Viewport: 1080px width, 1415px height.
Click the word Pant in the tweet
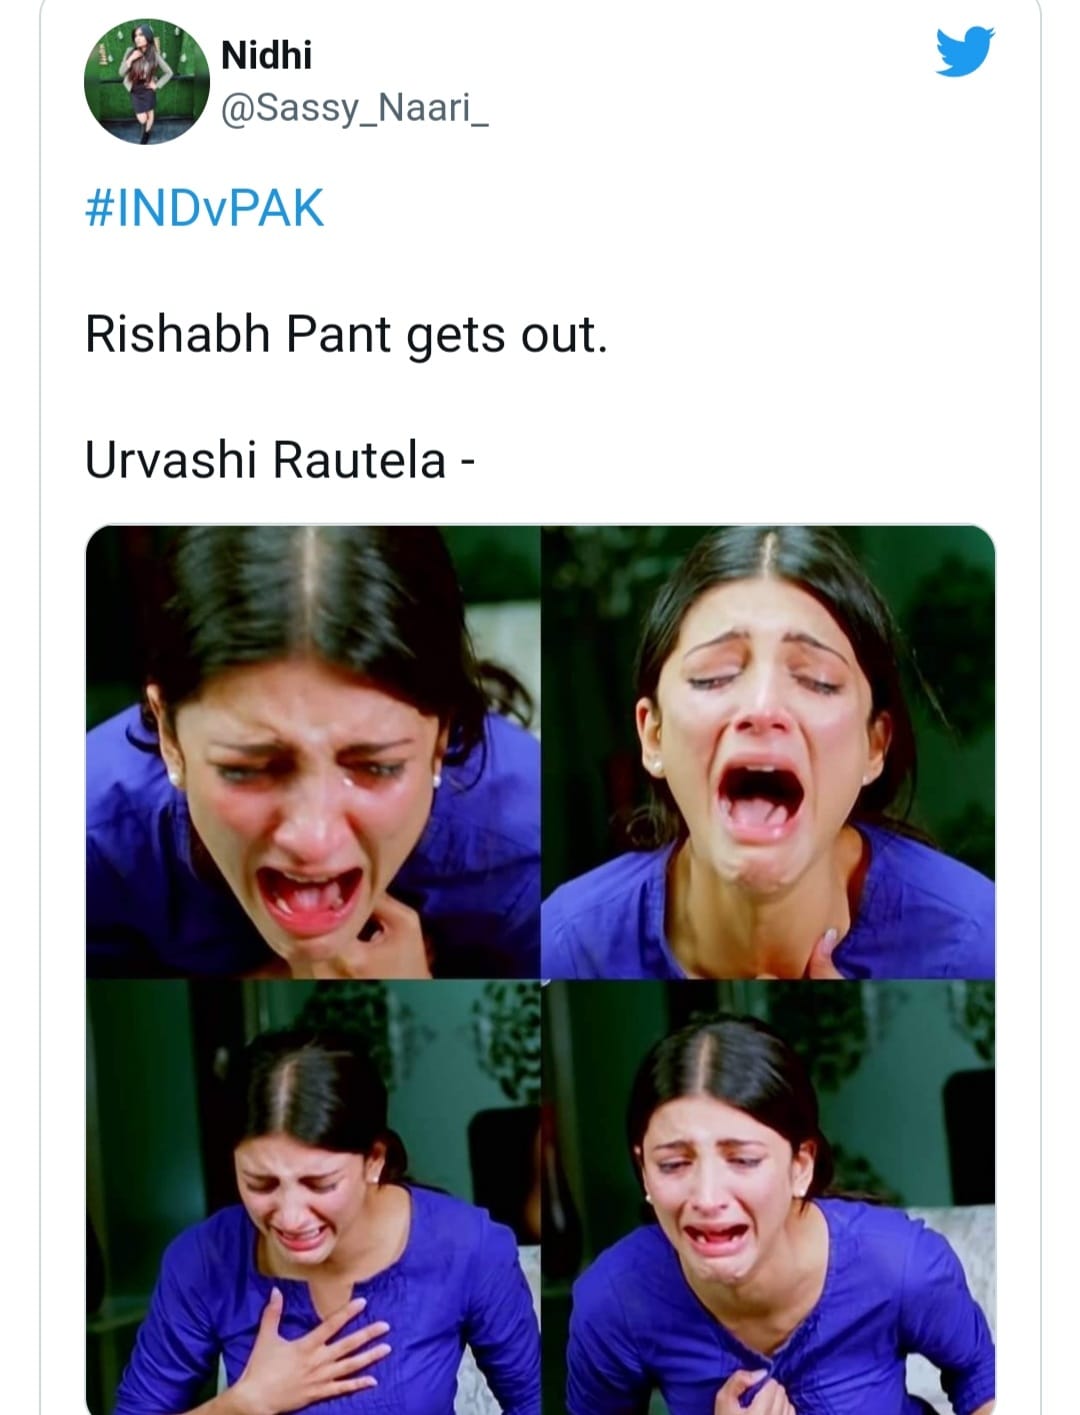pos(338,334)
